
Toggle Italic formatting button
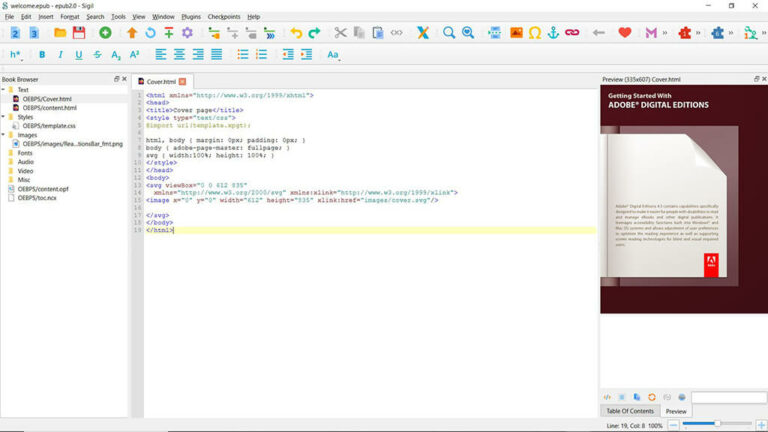[x=60, y=55]
